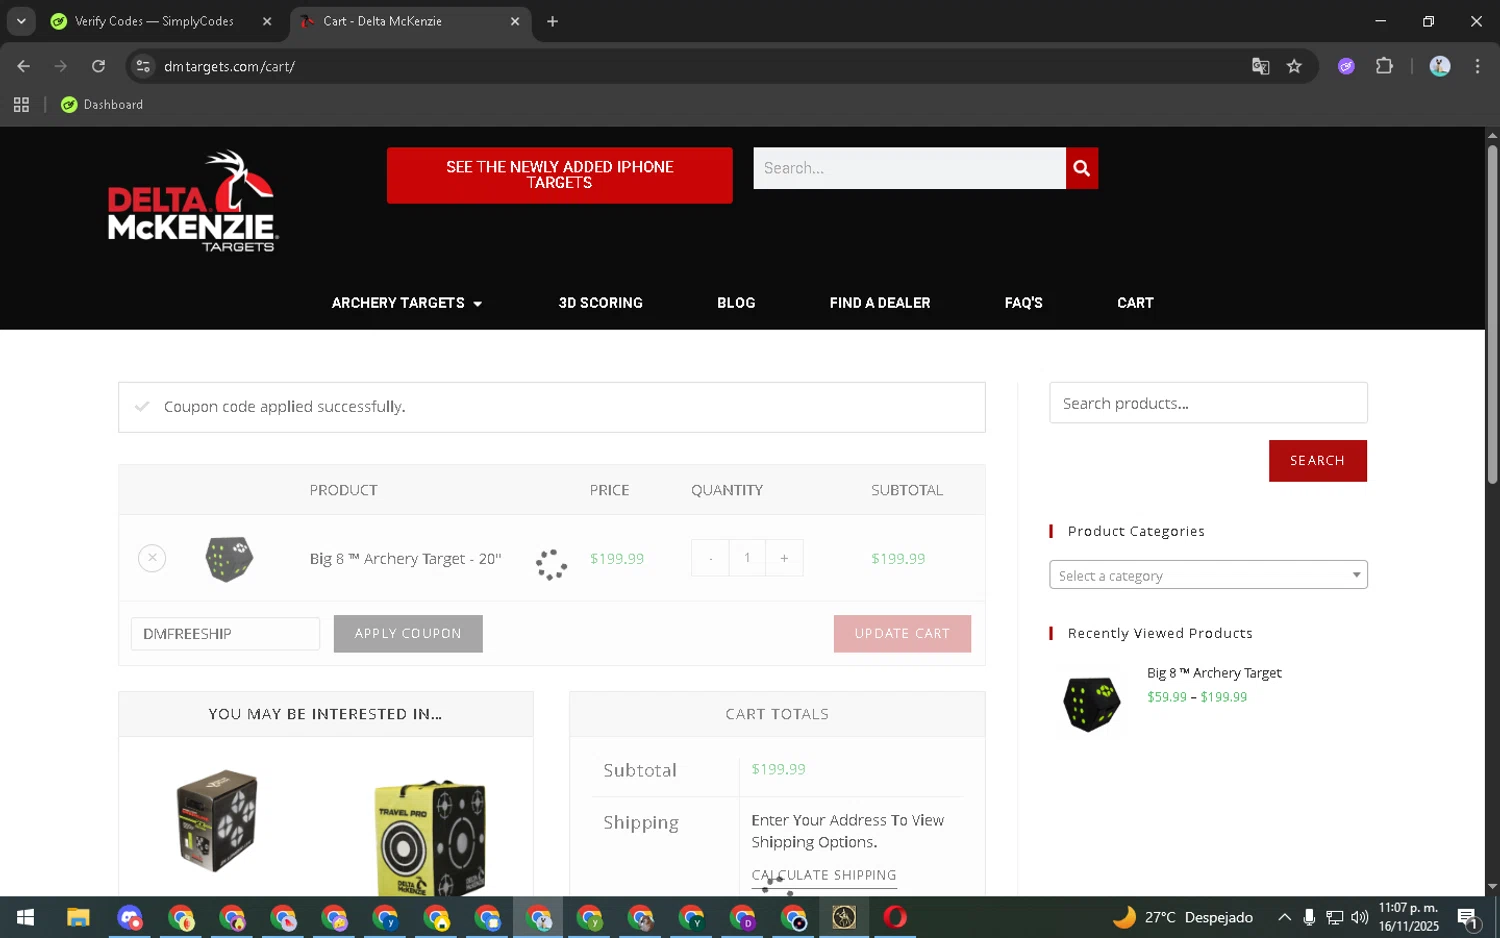Open the Delta McKenzie Targets logo
The image size is (1500, 938).
192,201
